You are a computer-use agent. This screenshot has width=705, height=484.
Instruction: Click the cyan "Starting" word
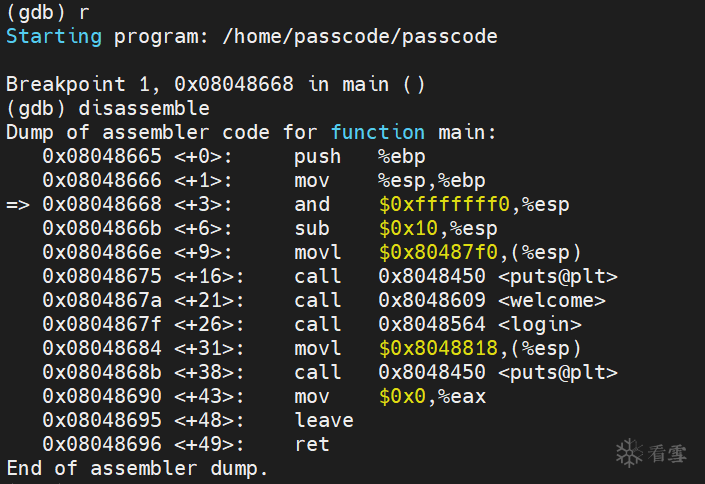[54, 37]
